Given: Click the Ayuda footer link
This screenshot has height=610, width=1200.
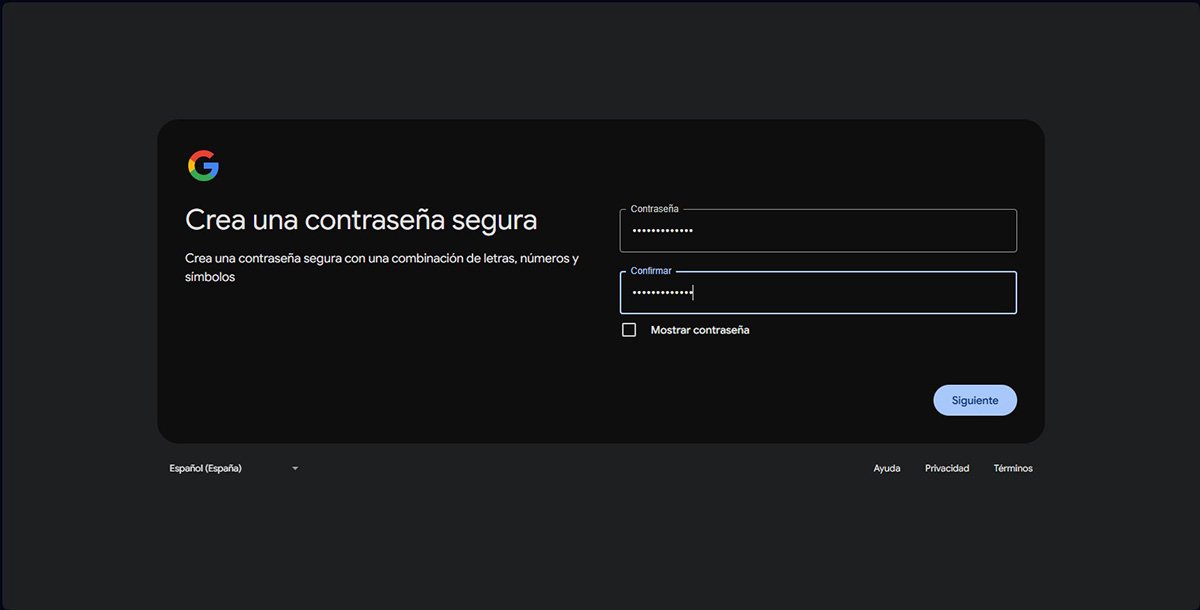Looking at the screenshot, I should click(886, 468).
